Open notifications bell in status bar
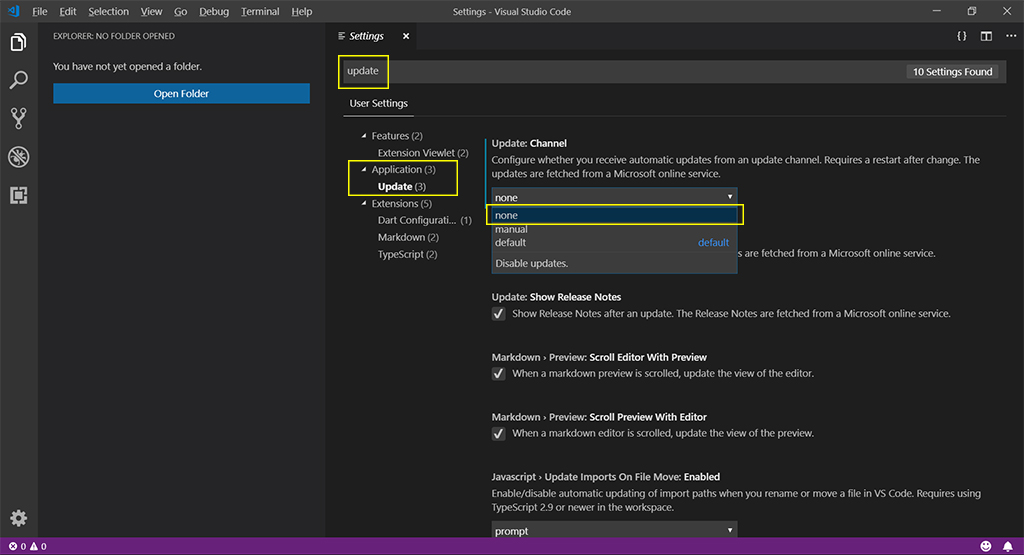The width and height of the screenshot is (1024, 555). coord(1007,546)
